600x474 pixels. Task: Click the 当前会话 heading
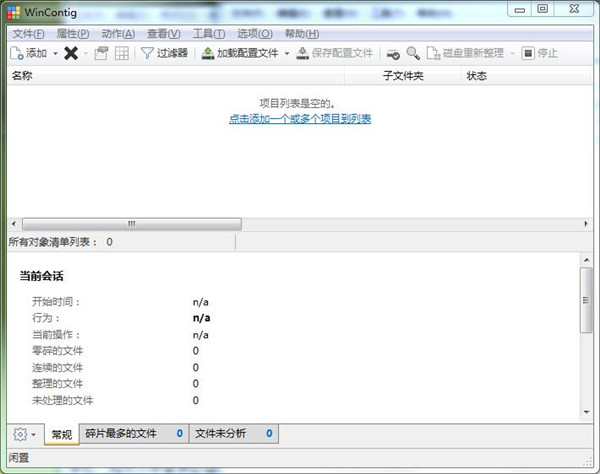click(x=41, y=276)
